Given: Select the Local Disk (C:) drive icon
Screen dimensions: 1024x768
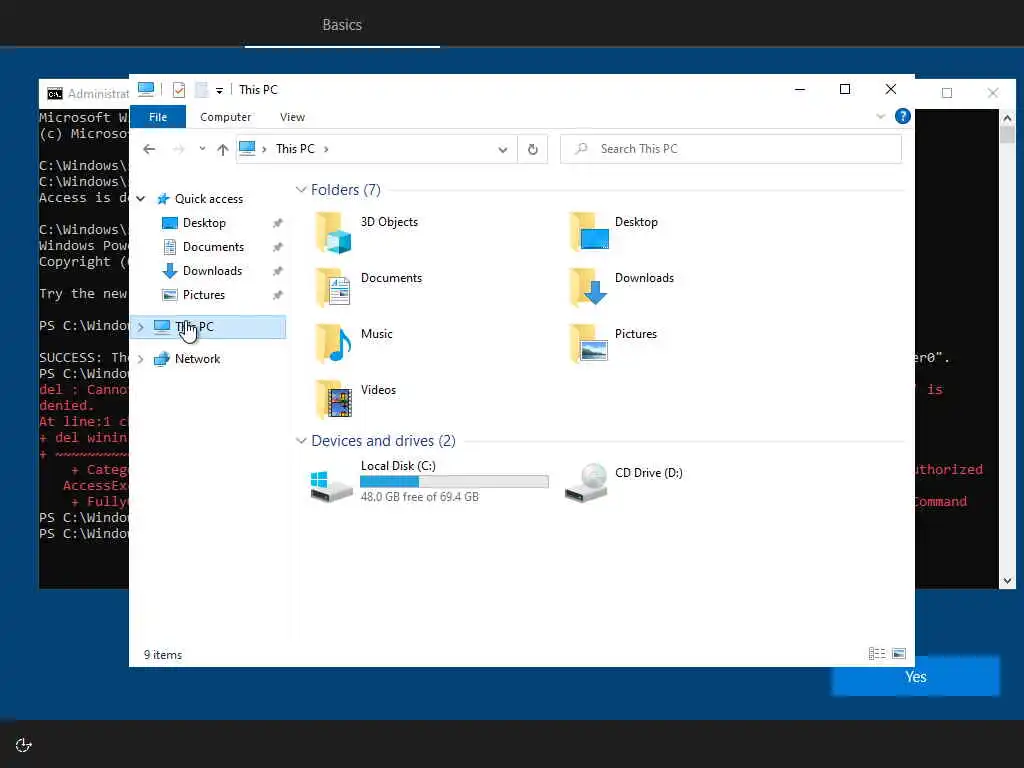Looking at the screenshot, I should 331,486.
